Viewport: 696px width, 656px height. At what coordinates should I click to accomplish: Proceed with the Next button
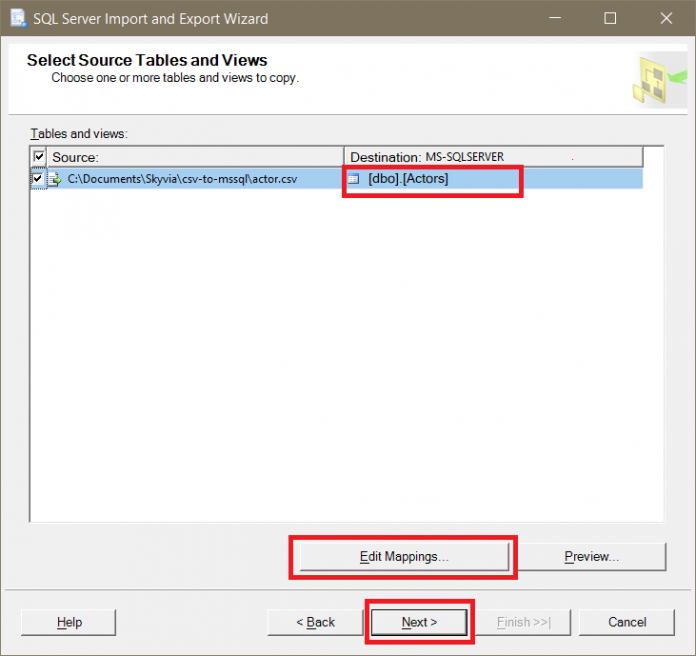tap(419, 622)
